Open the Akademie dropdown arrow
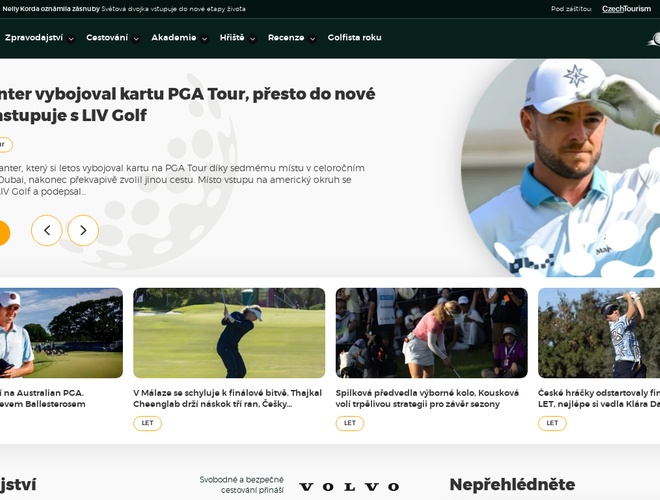This screenshot has height=500, width=660. click(x=204, y=39)
